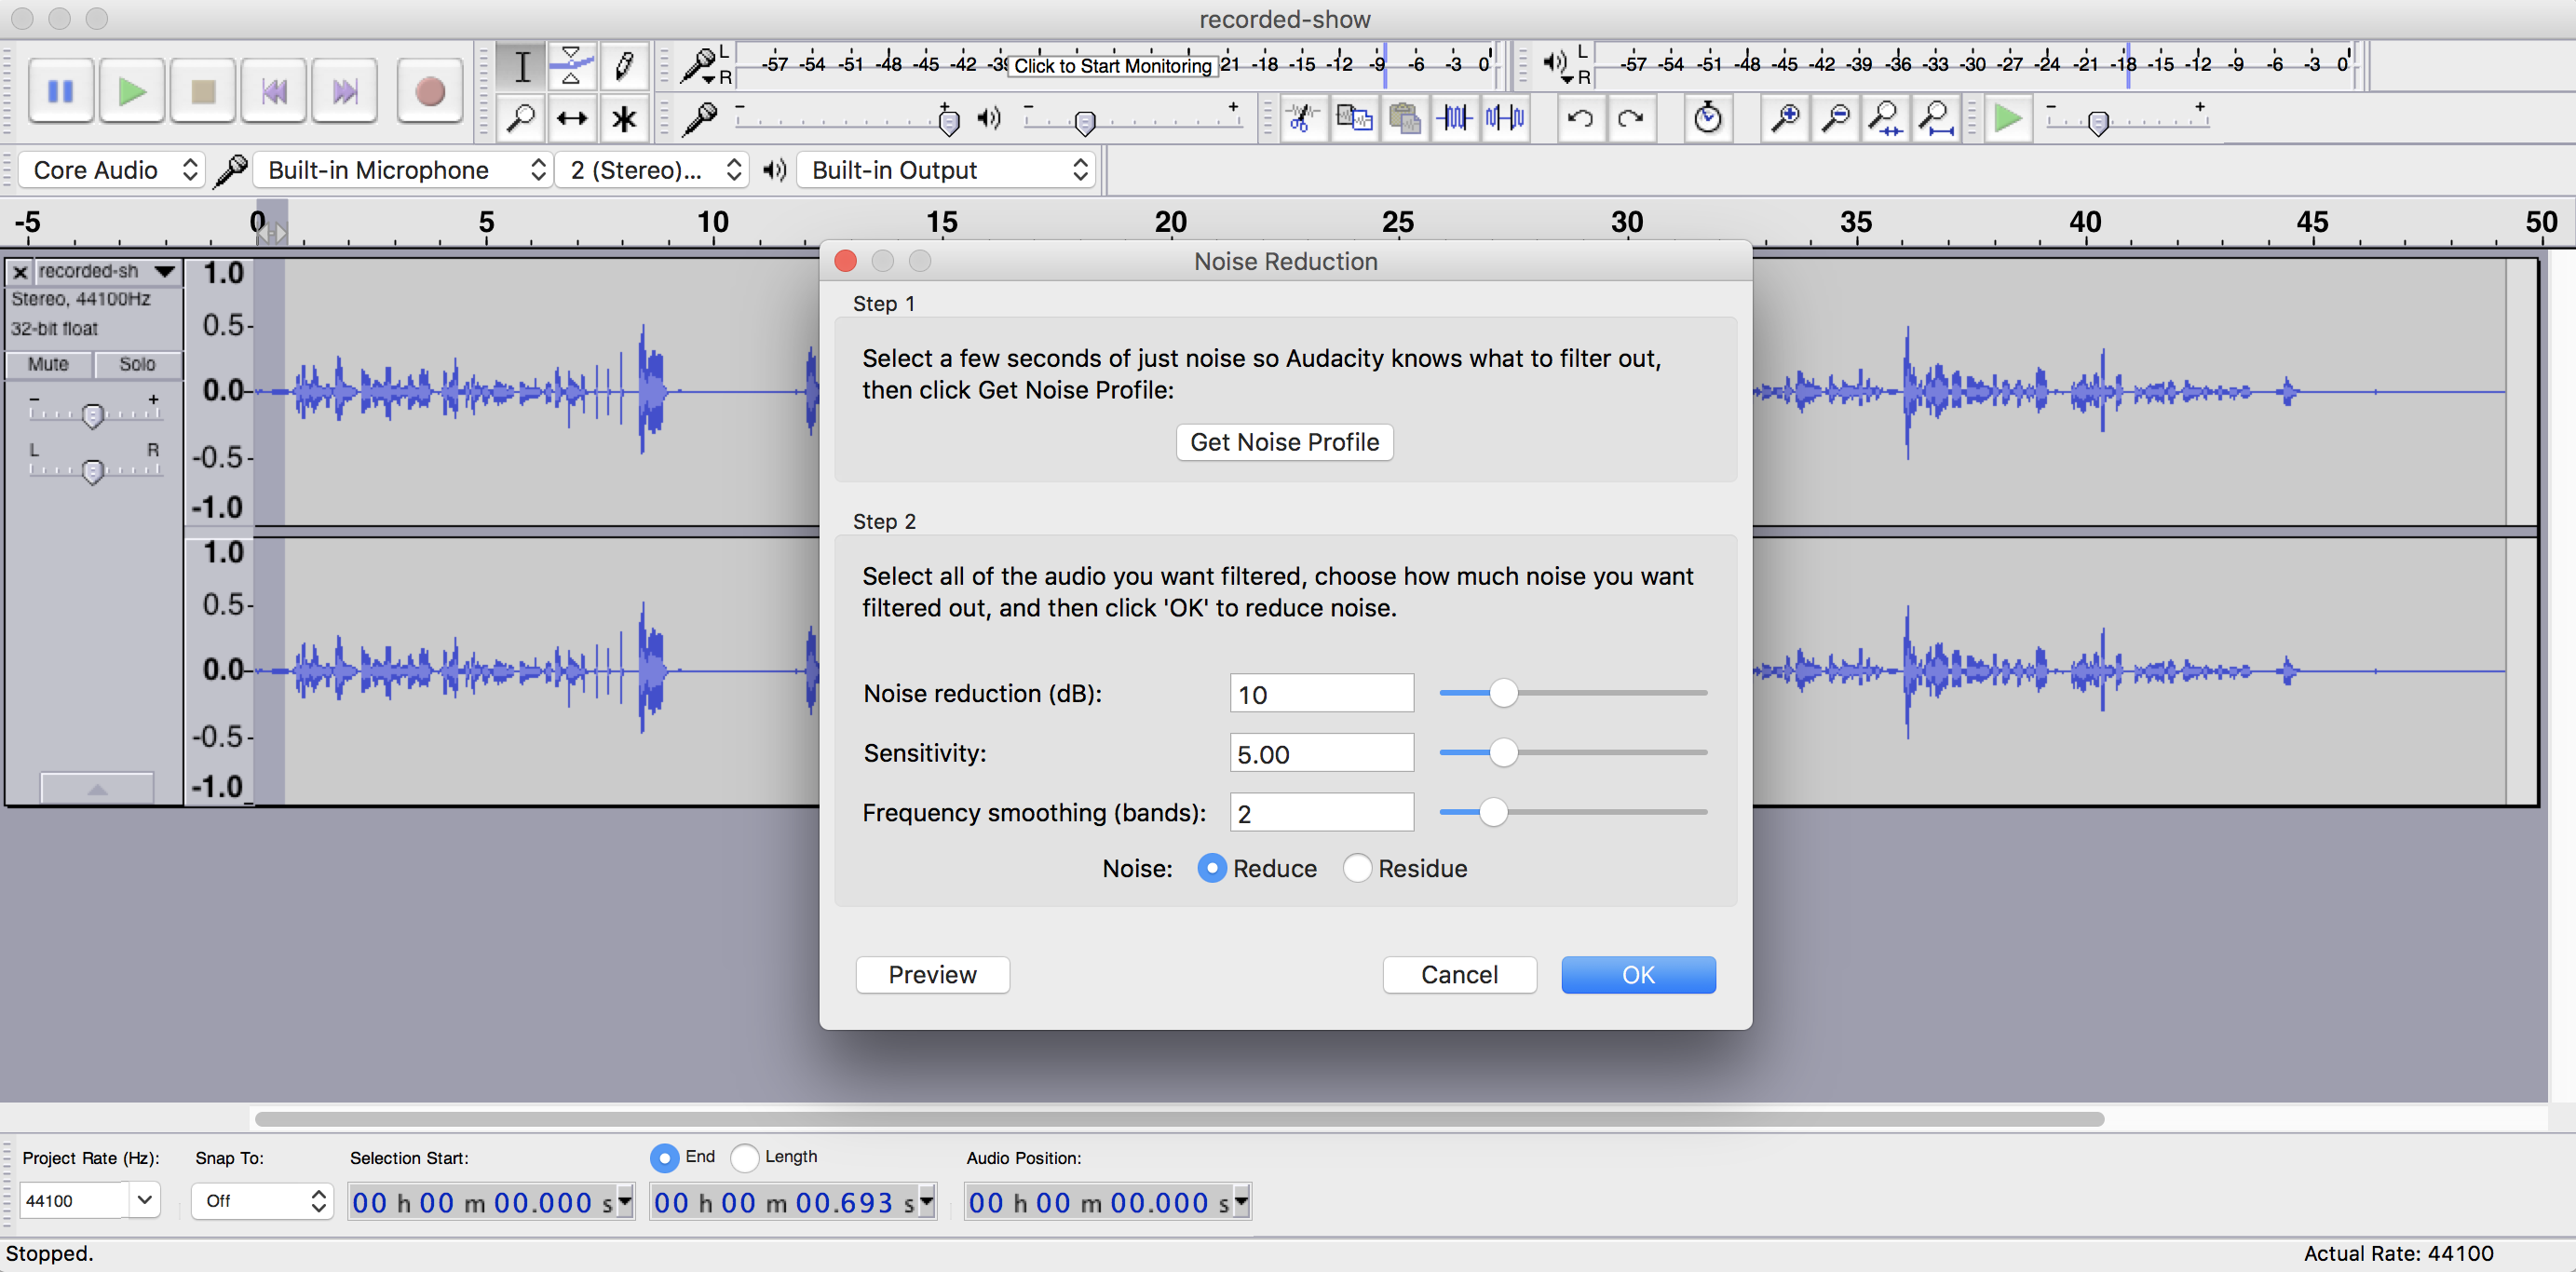Select the Selection (I-beam) tool
Image resolution: width=2576 pixels, height=1272 pixels.
(x=521, y=66)
